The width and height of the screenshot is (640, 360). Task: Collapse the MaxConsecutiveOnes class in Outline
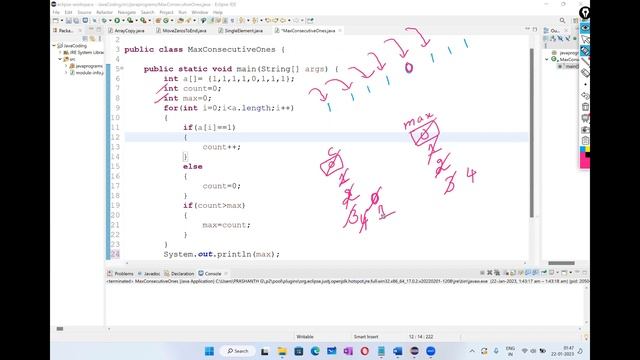click(547, 59)
